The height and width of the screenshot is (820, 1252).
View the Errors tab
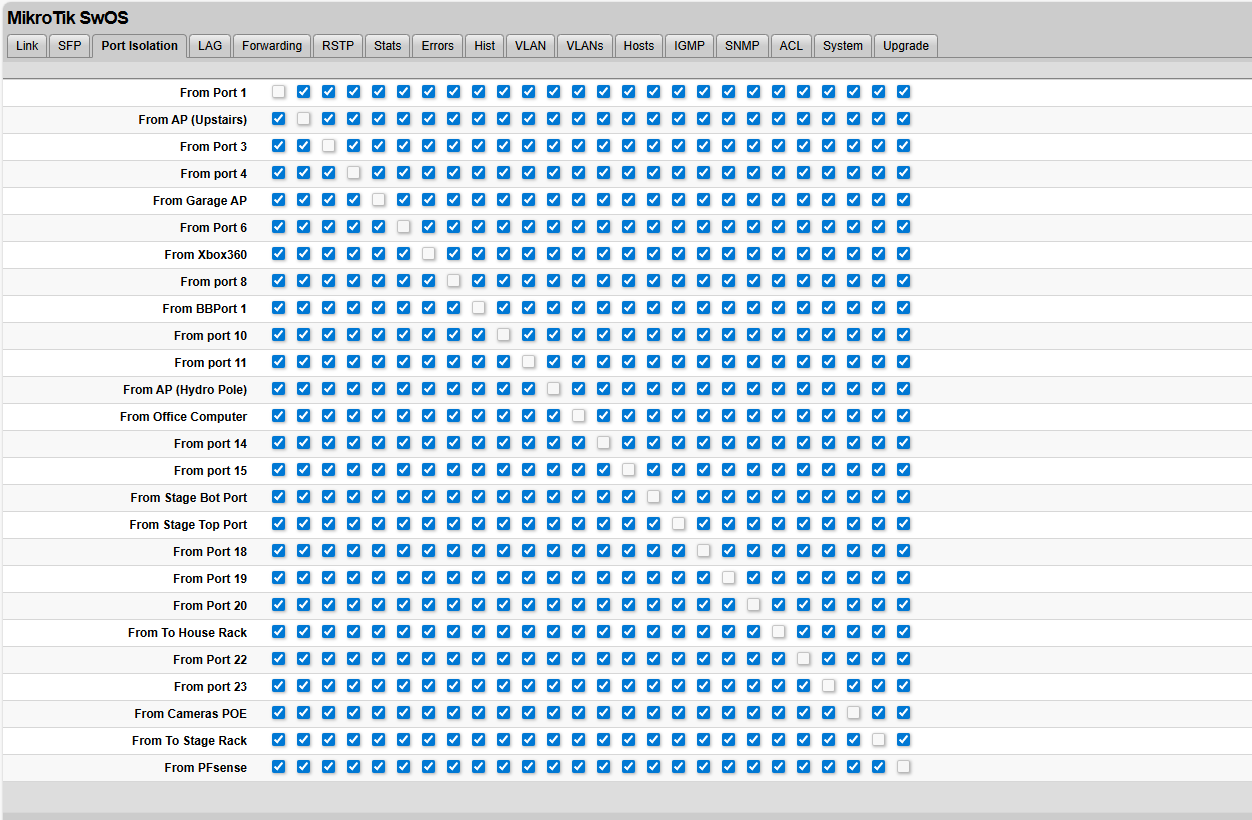(437, 46)
